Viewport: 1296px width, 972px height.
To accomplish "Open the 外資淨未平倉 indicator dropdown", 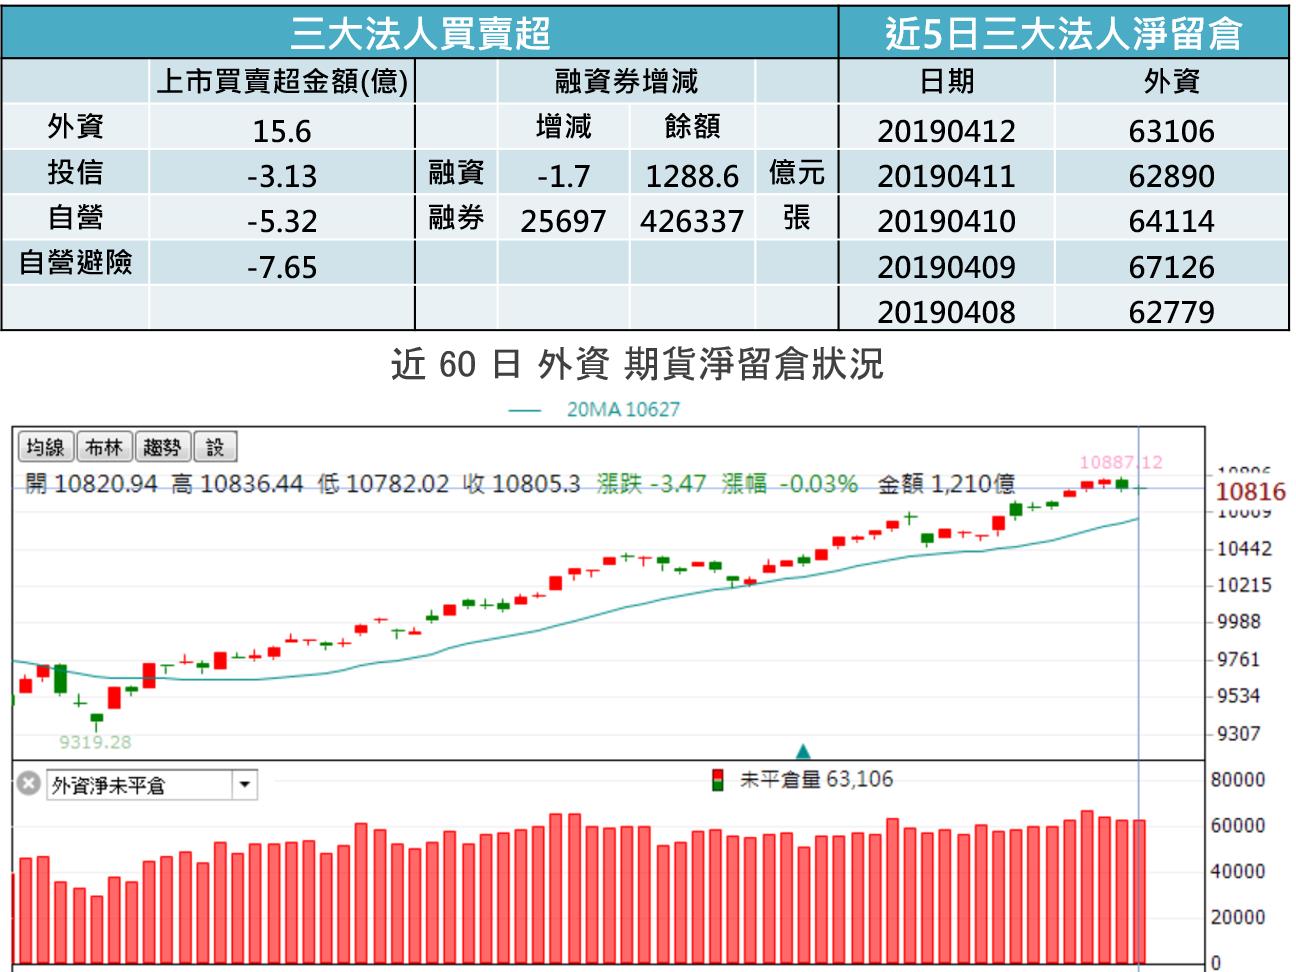I will pyautogui.click(x=244, y=785).
